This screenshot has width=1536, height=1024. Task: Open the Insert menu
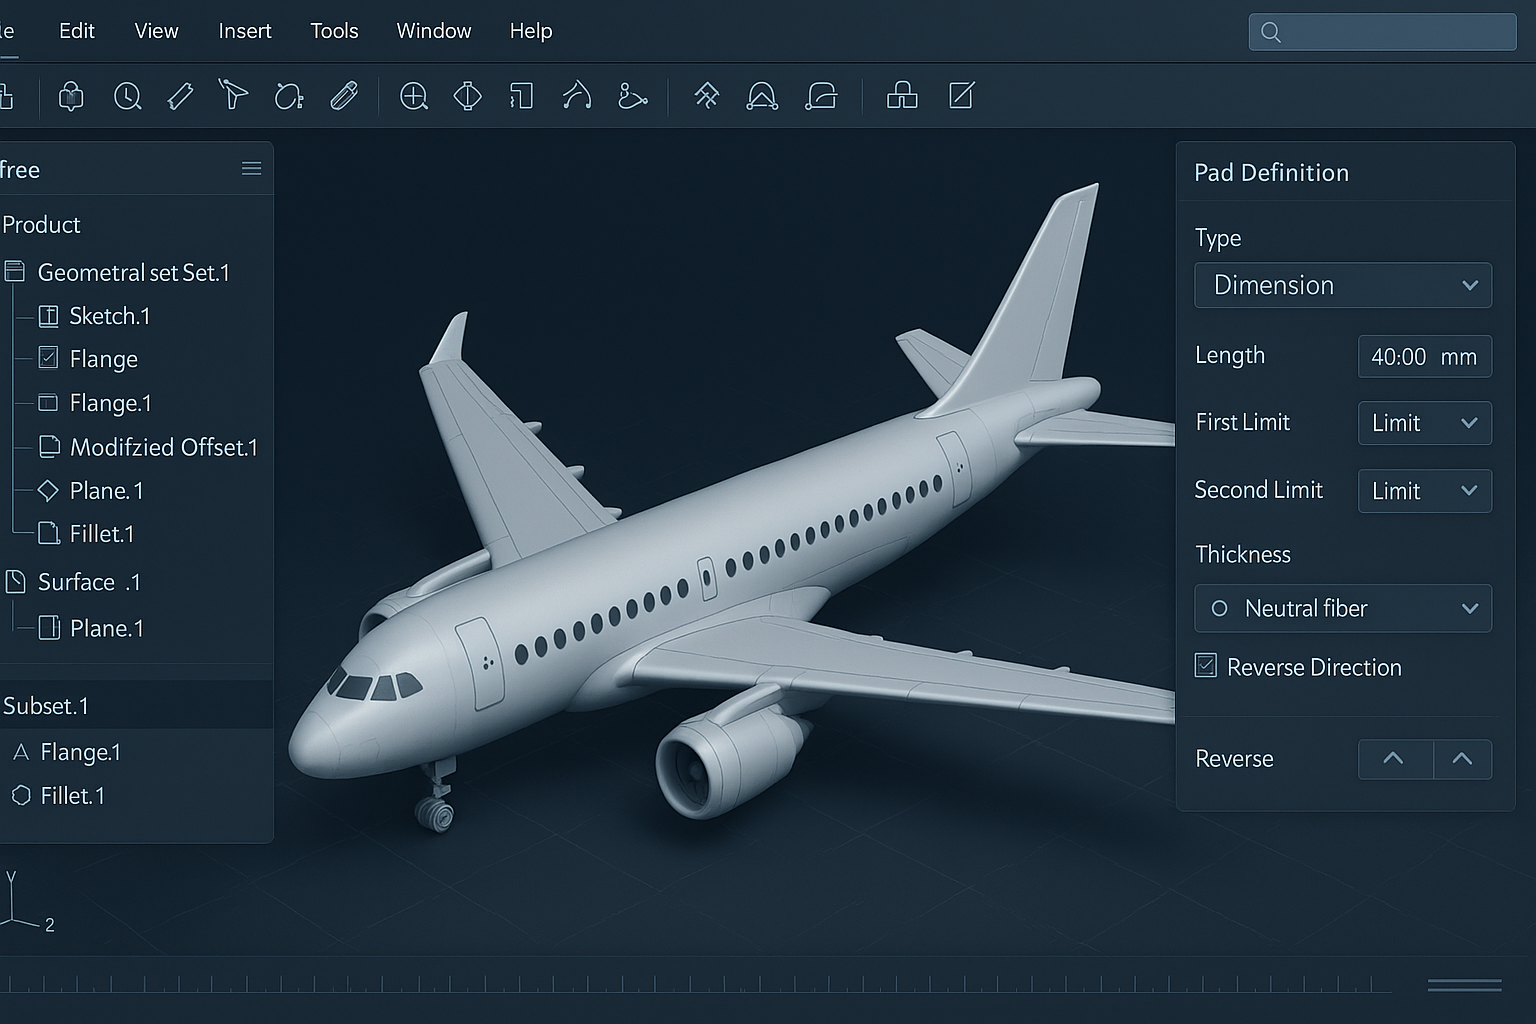pyautogui.click(x=245, y=31)
